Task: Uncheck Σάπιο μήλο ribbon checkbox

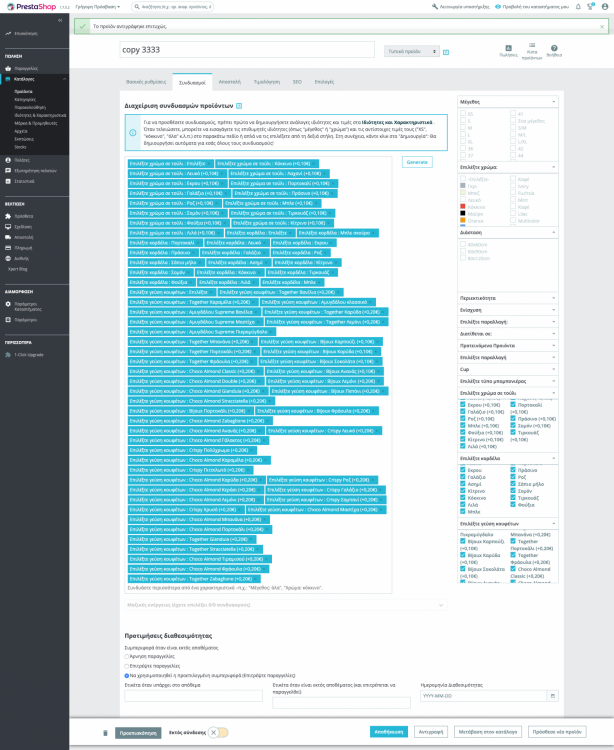Action: [x=513, y=484]
